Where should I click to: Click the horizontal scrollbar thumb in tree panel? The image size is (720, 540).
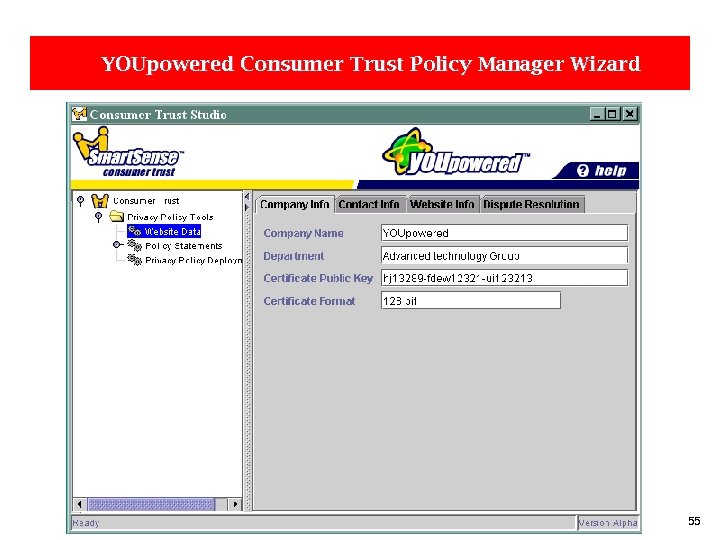tap(151, 504)
